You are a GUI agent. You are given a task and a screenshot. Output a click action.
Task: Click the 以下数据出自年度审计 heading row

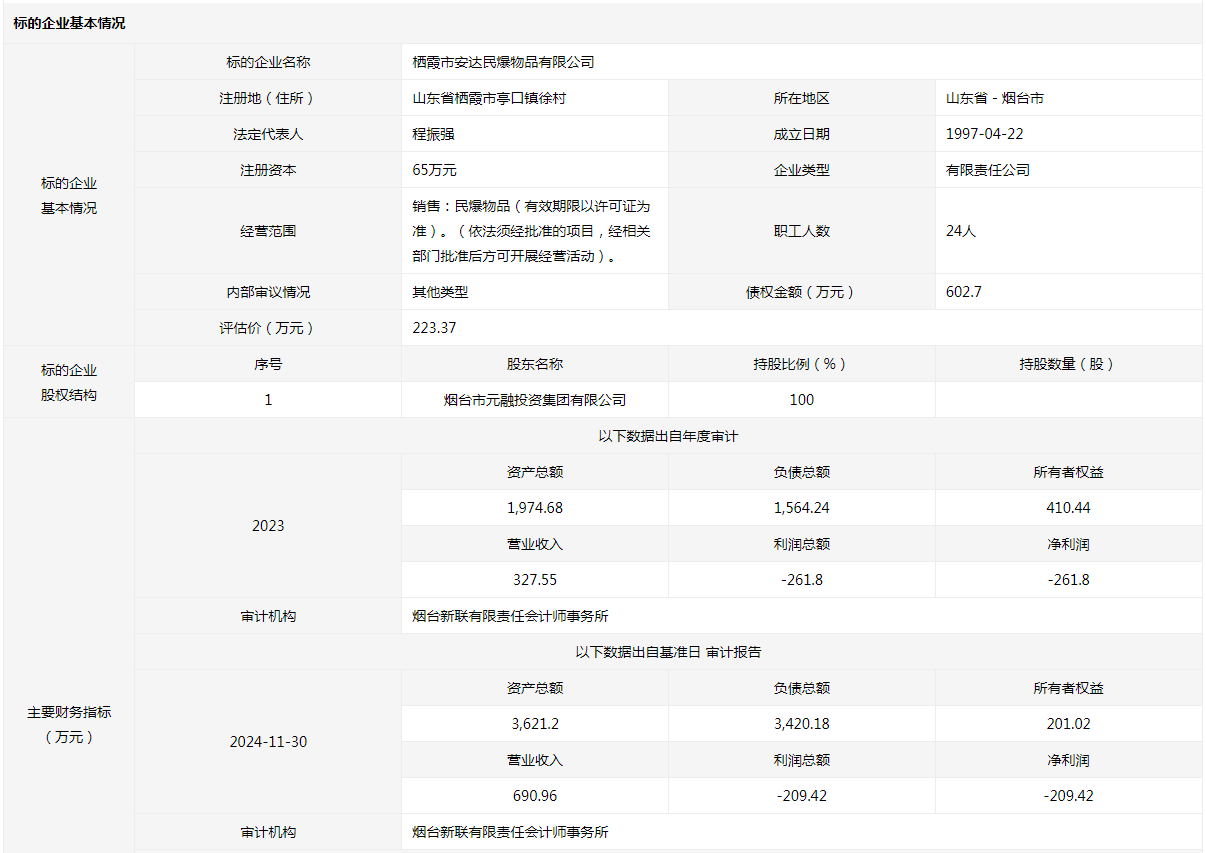[668, 436]
